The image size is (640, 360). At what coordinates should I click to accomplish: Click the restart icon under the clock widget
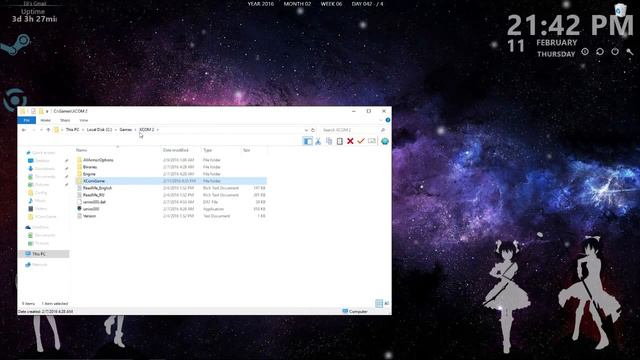[x=600, y=52]
